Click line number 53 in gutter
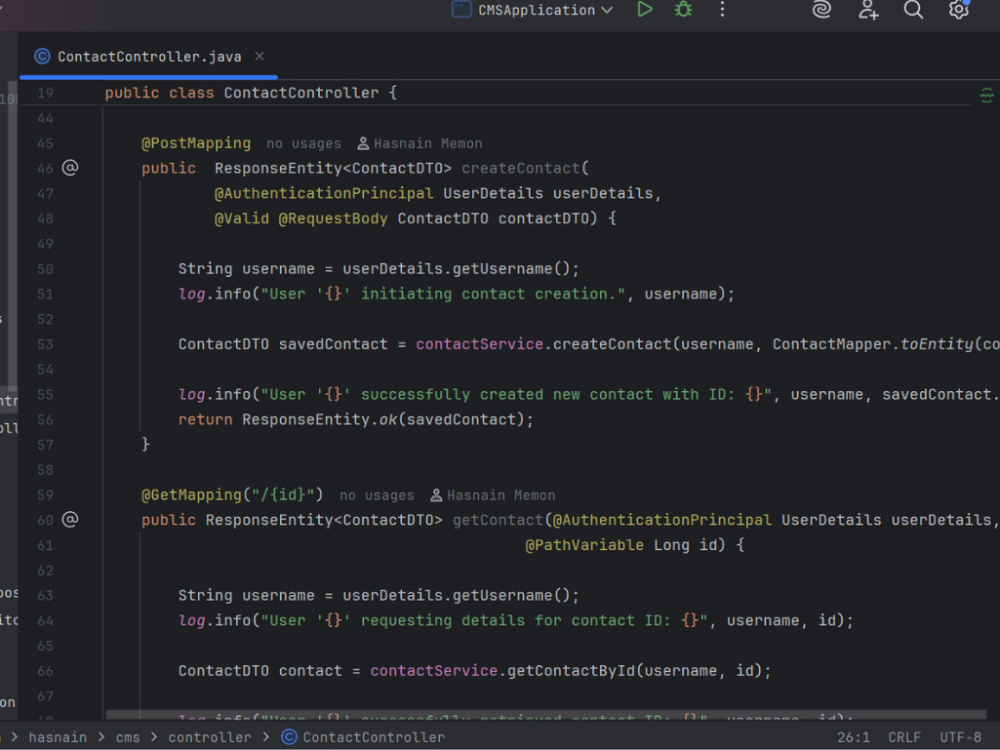1000x750 pixels. tap(45, 344)
